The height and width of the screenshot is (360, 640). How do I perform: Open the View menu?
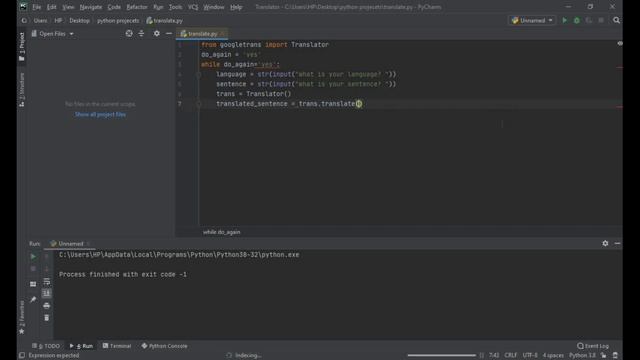(68, 7)
